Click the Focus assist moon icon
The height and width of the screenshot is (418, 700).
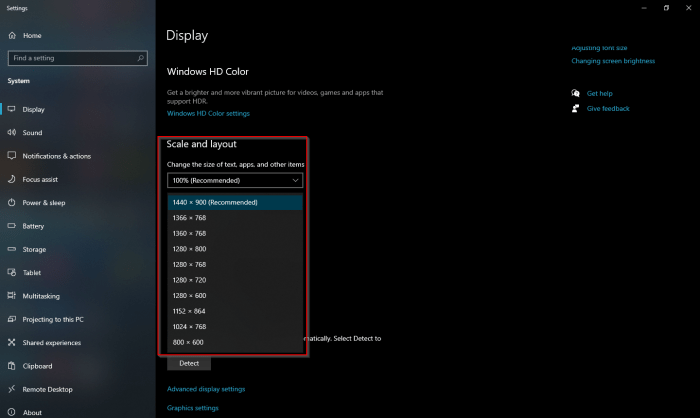tap(12, 179)
